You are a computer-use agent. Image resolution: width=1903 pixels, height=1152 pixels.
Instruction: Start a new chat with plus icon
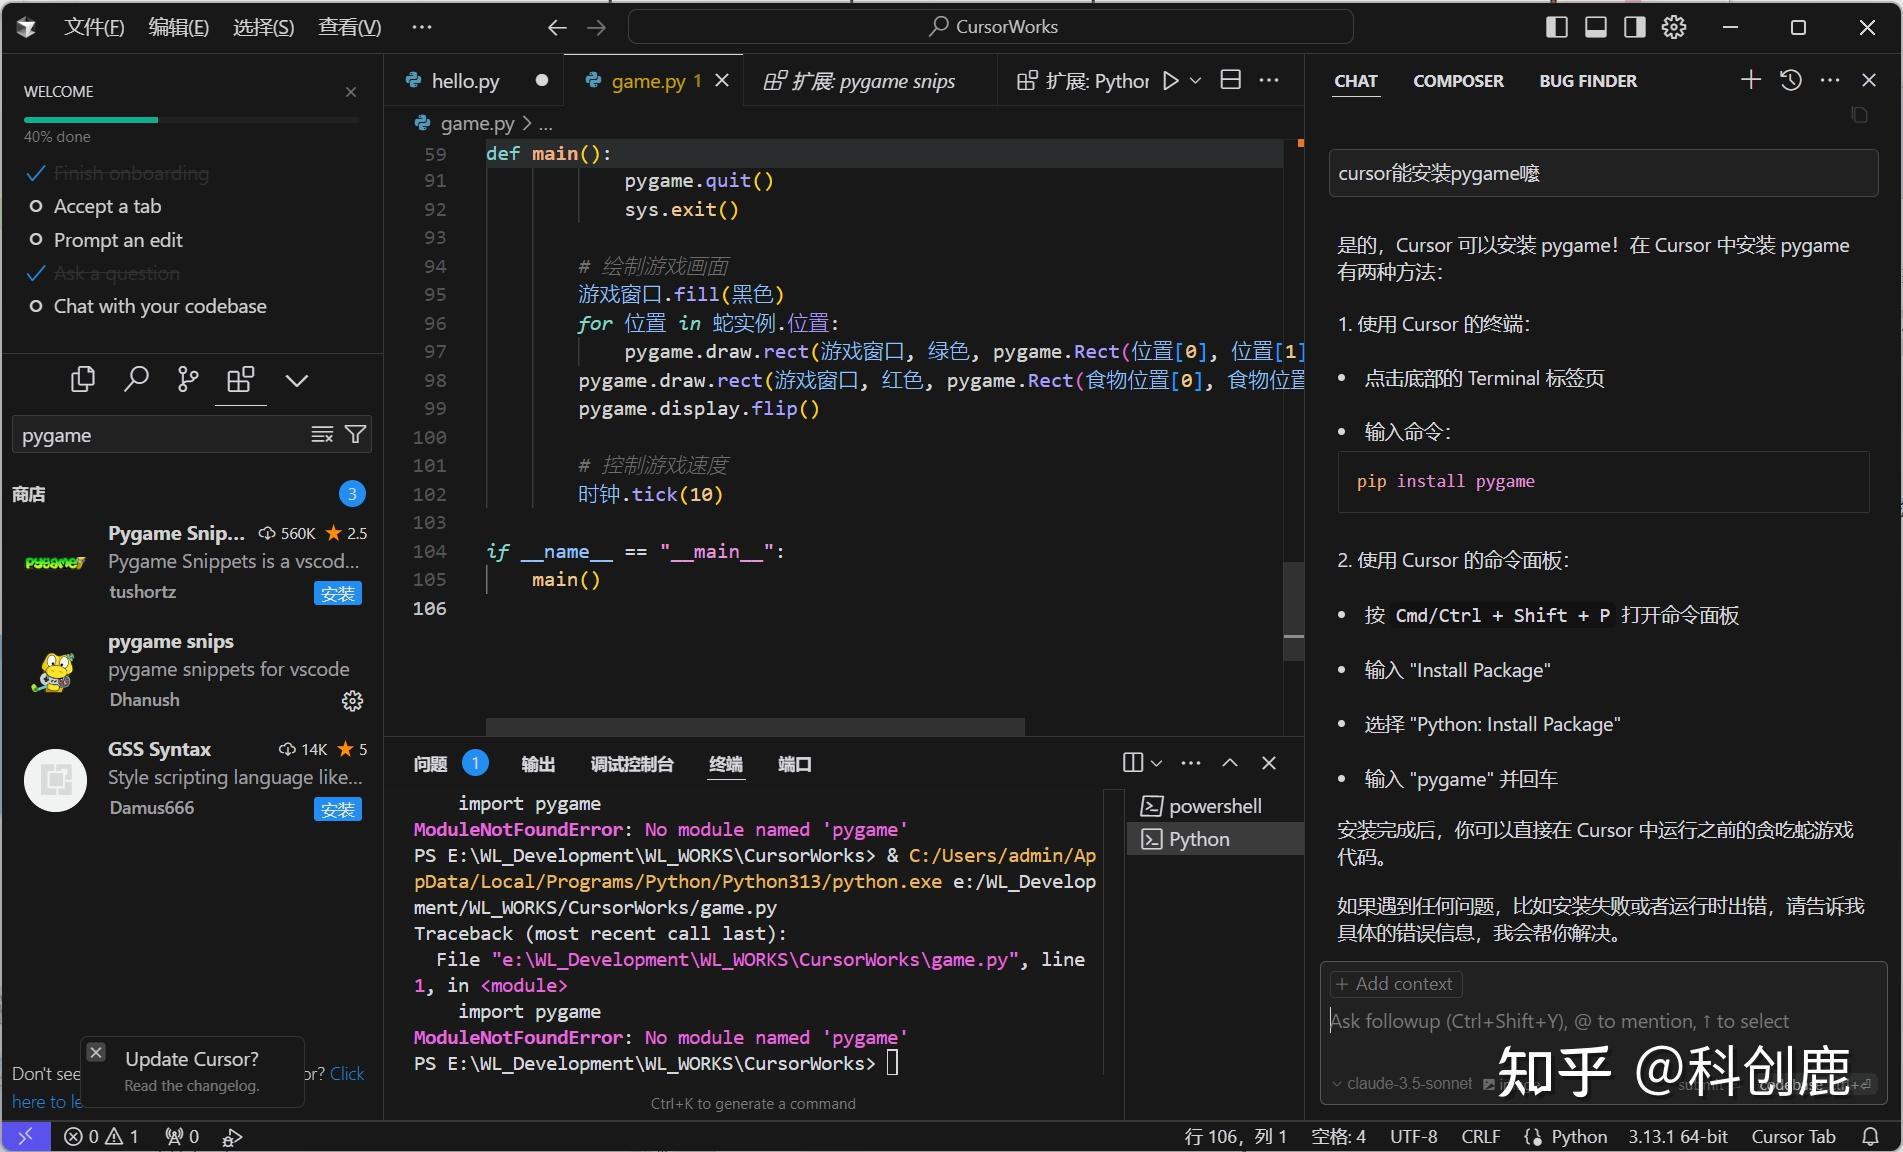pos(1750,80)
